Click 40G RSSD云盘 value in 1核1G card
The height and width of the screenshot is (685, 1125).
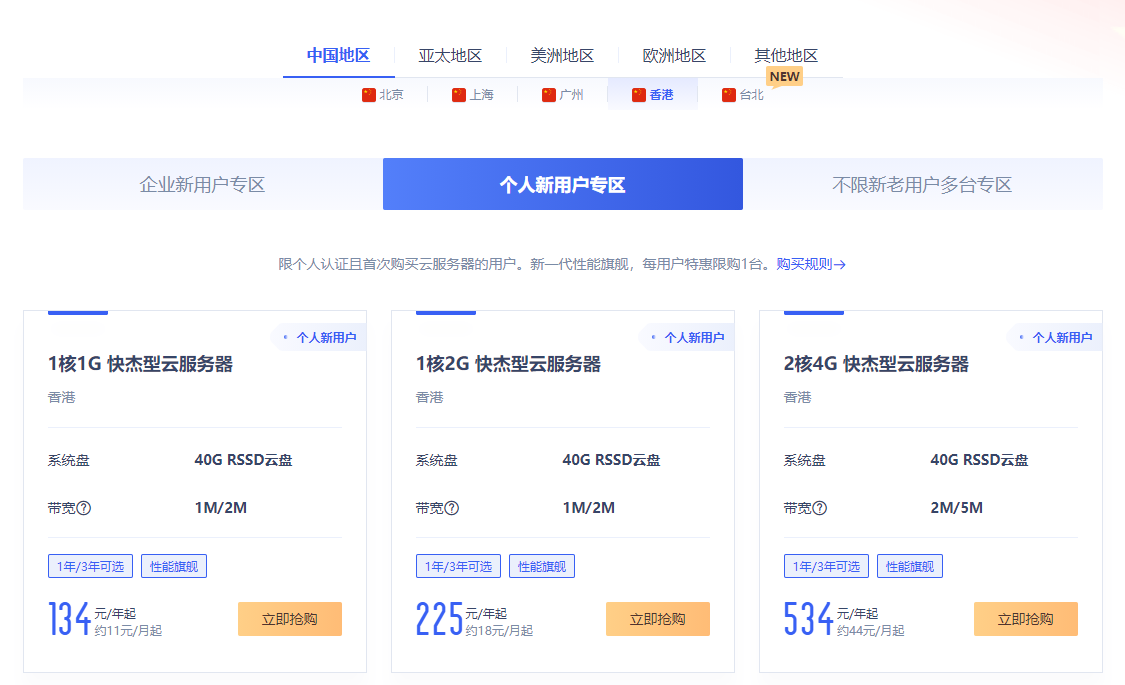pos(244,460)
